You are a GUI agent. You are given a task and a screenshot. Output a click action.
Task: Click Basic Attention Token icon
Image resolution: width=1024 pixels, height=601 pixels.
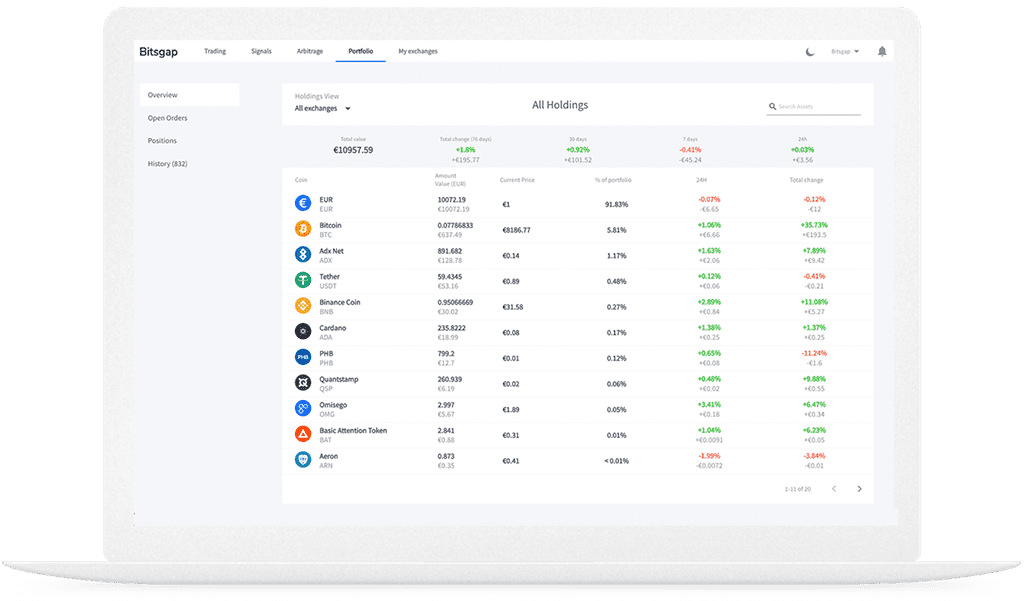(x=303, y=434)
